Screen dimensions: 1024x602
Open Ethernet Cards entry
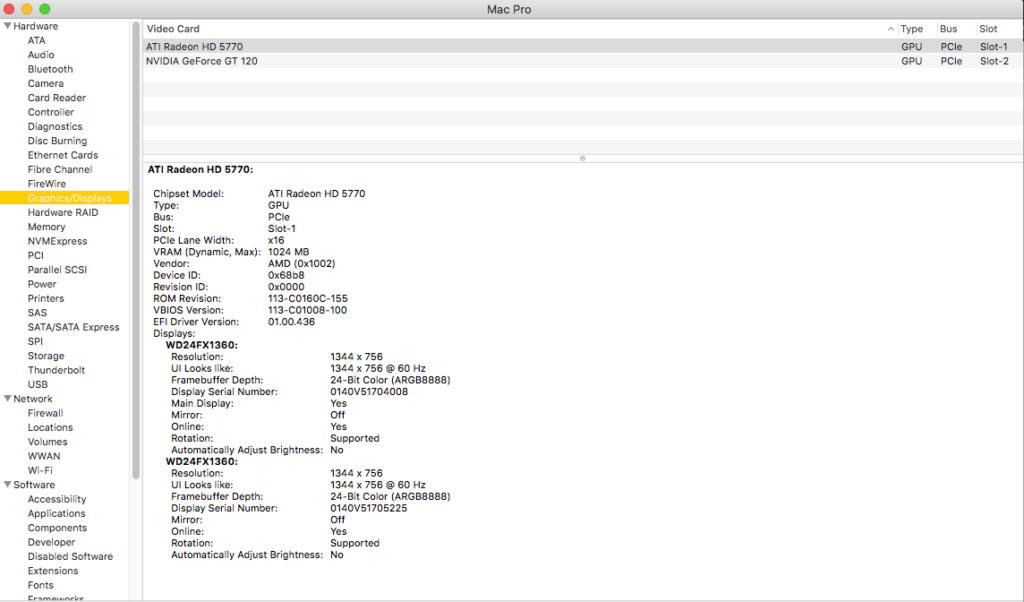tap(63, 155)
